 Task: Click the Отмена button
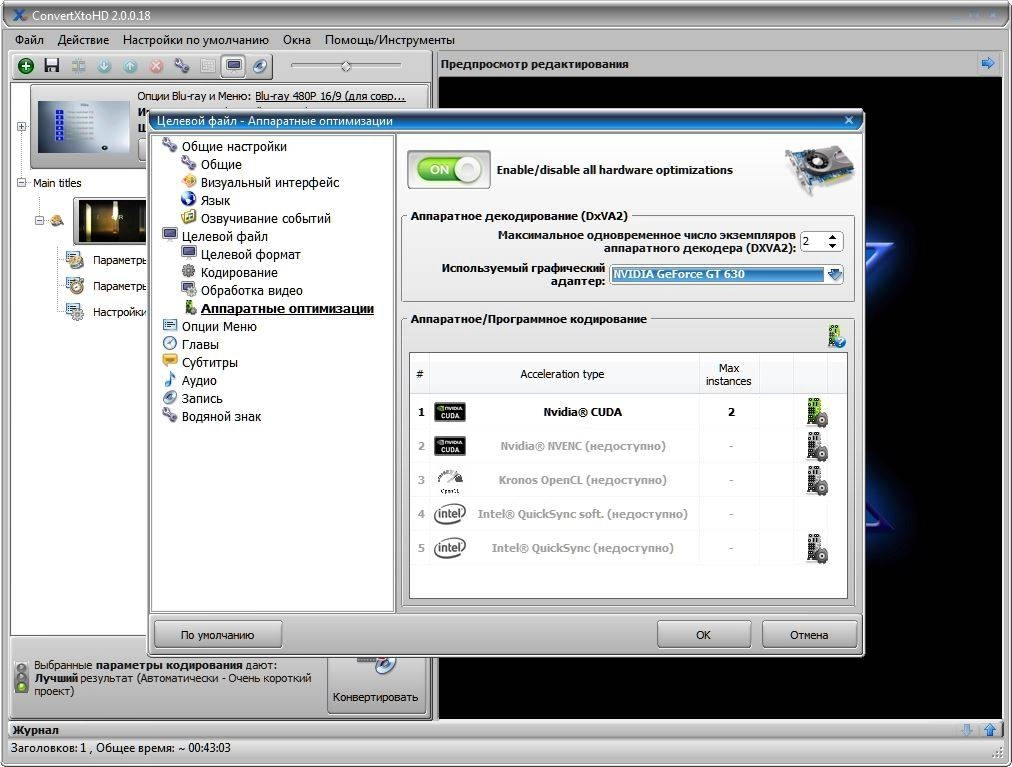(809, 635)
